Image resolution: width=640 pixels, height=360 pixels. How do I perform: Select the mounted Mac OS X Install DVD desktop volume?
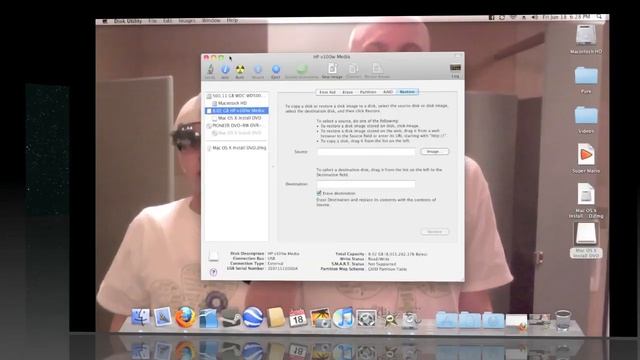[x=586, y=240]
